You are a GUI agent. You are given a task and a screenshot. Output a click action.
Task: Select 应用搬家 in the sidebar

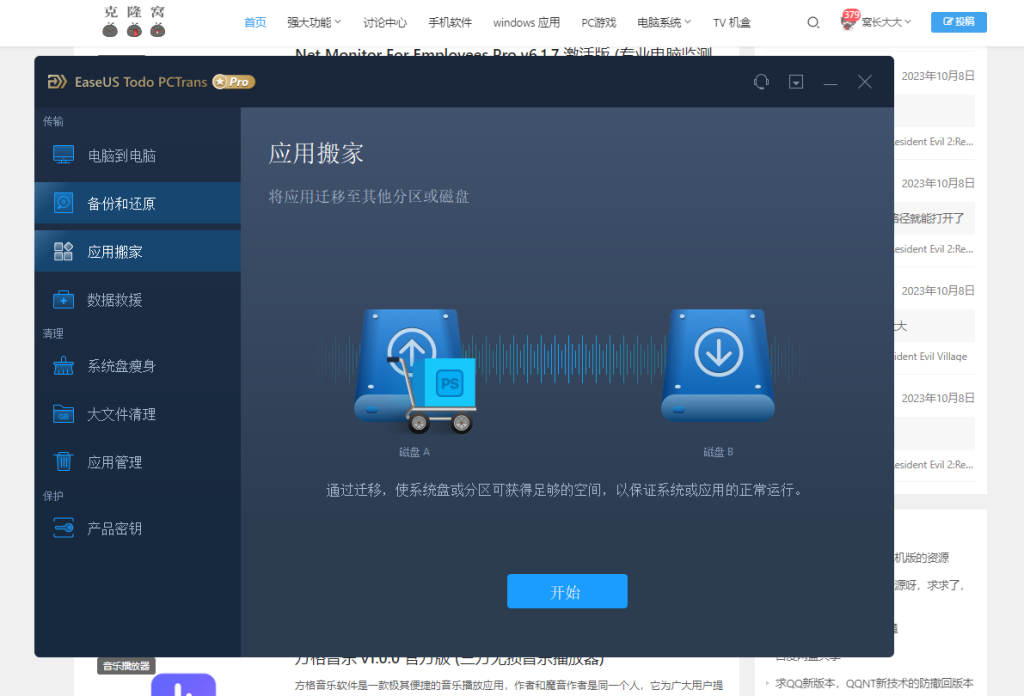138,251
